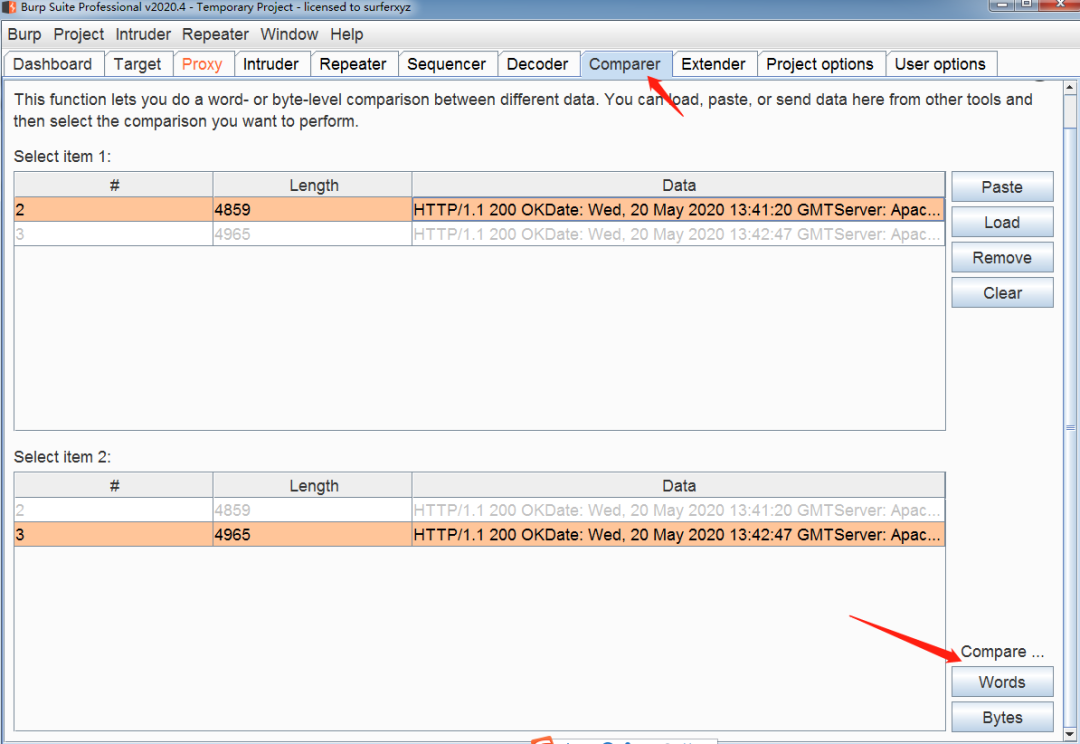
Task: Click Length 4859 cell in item 1 table
Action: 313,209
